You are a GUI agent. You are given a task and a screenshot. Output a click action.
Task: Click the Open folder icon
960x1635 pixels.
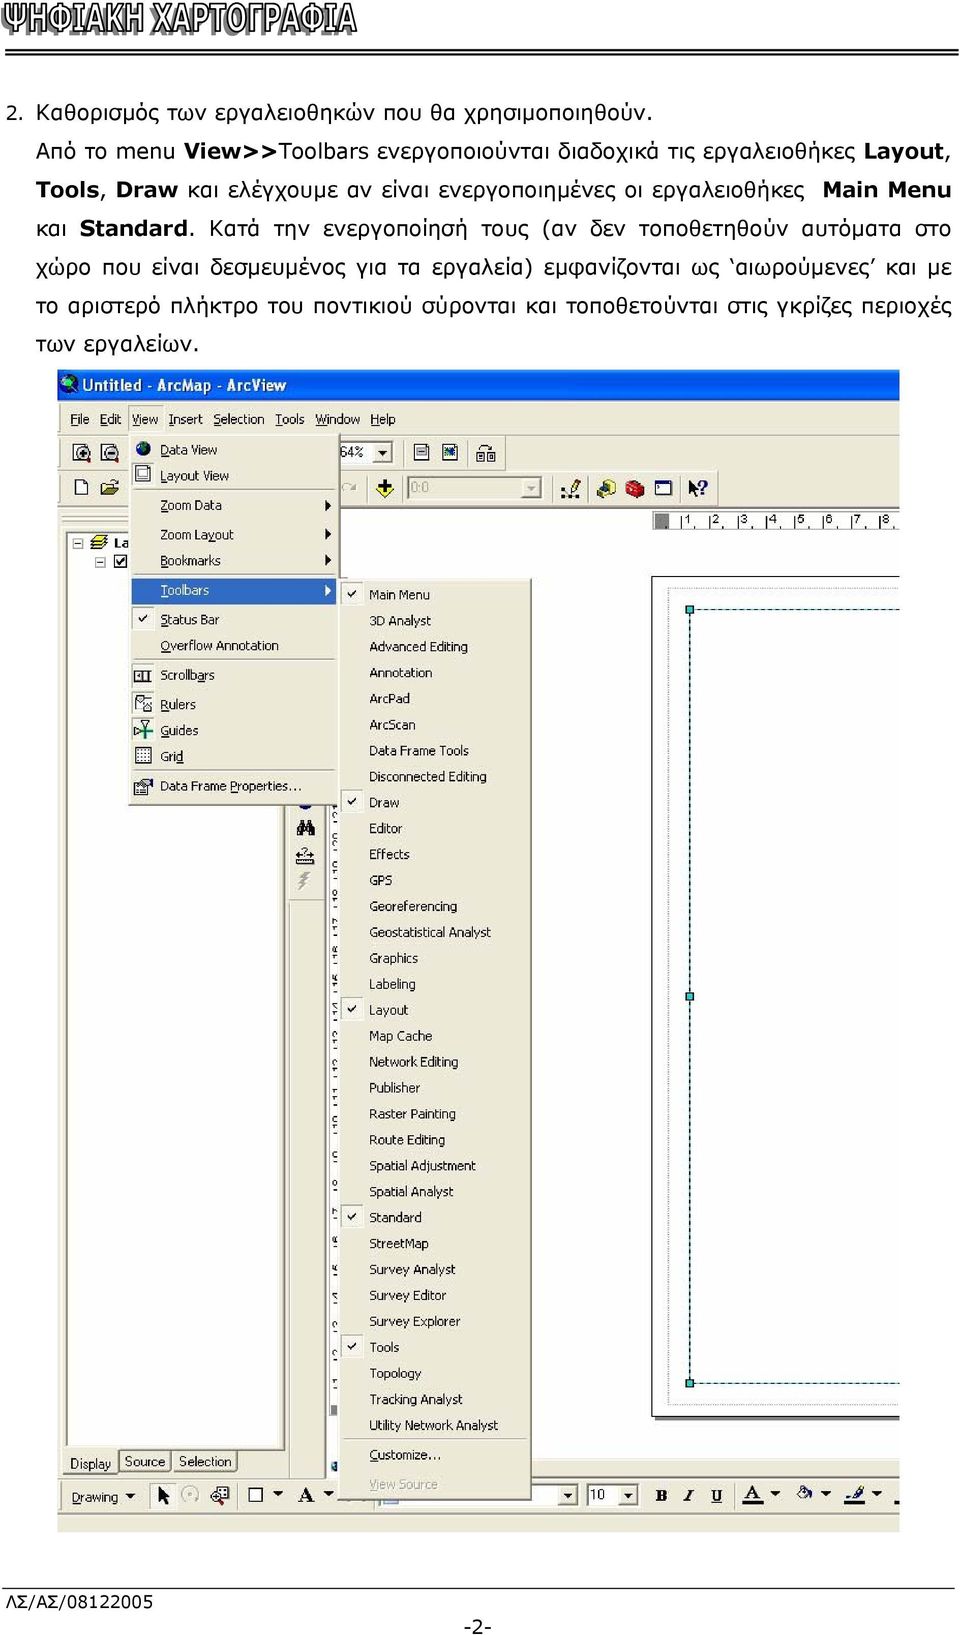coord(109,488)
